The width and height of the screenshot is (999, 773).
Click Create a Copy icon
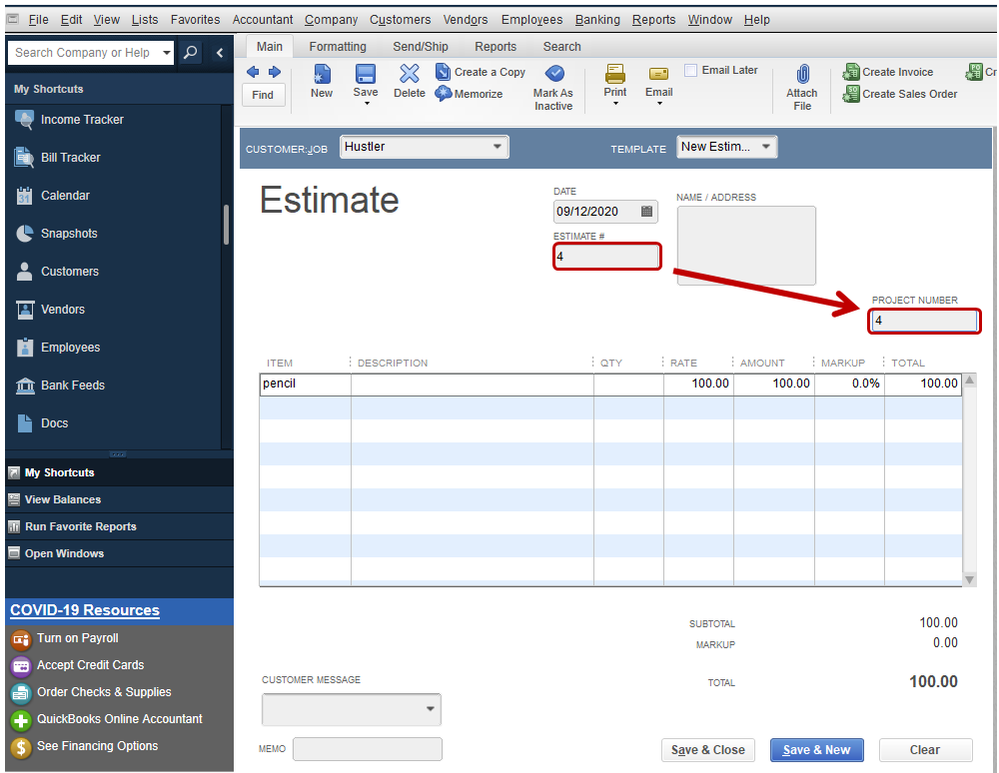pyautogui.click(x=443, y=72)
